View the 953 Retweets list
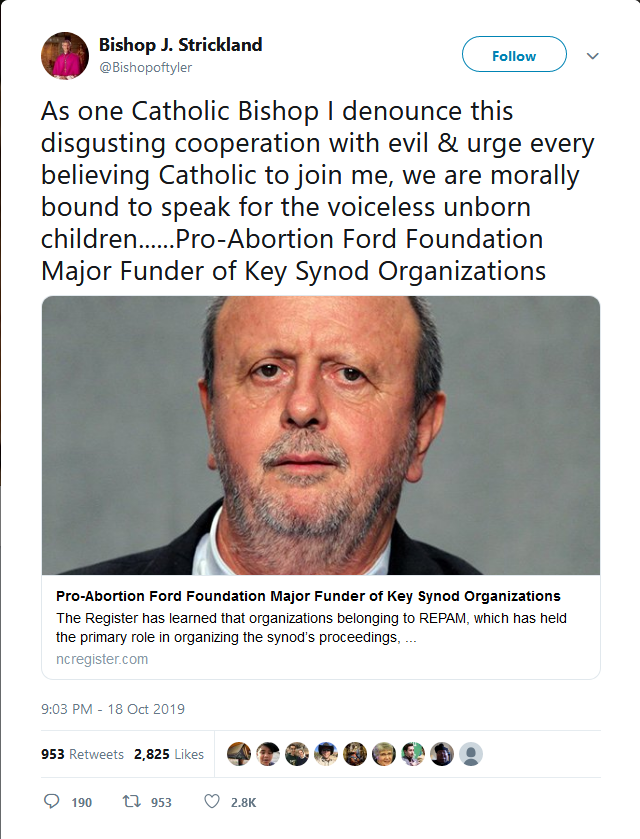The width and height of the screenshot is (640, 839). point(82,754)
